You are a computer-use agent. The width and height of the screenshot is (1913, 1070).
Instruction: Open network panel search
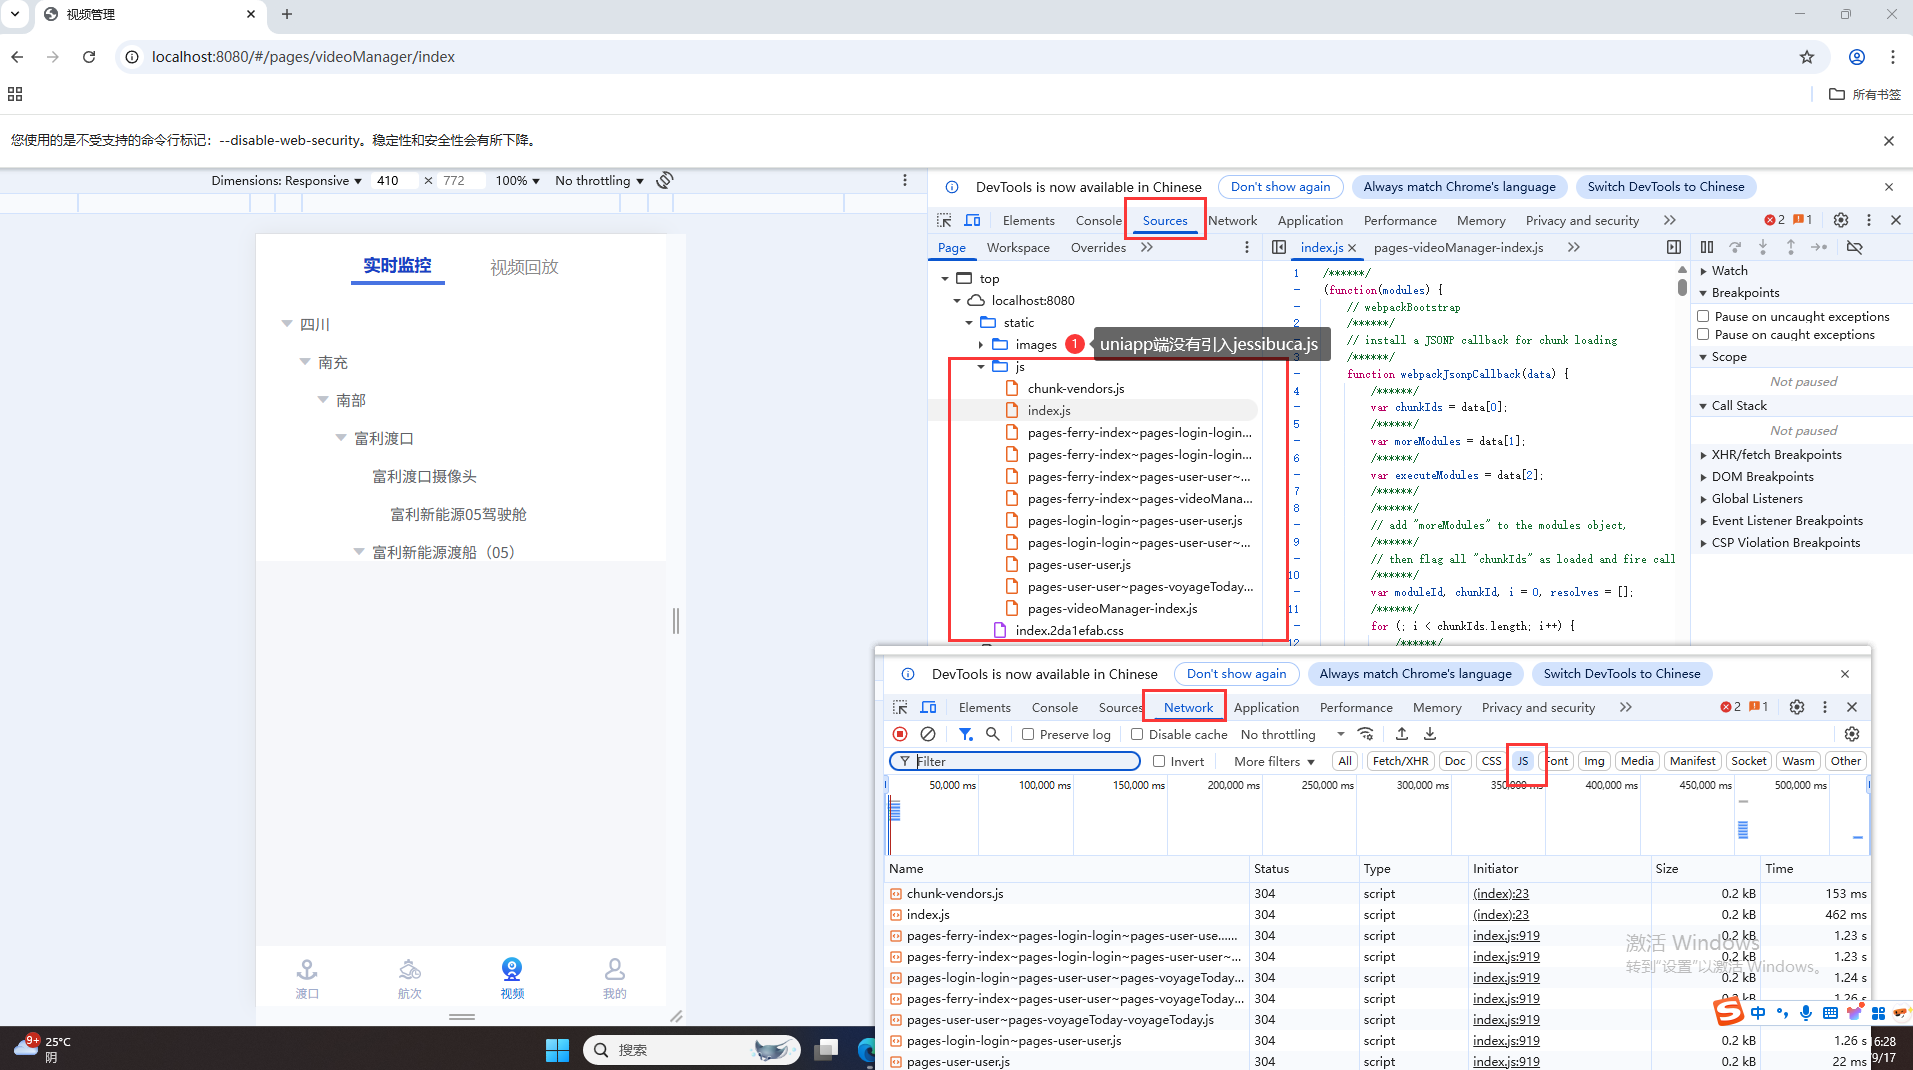pyautogui.click(x=993, y=734)
